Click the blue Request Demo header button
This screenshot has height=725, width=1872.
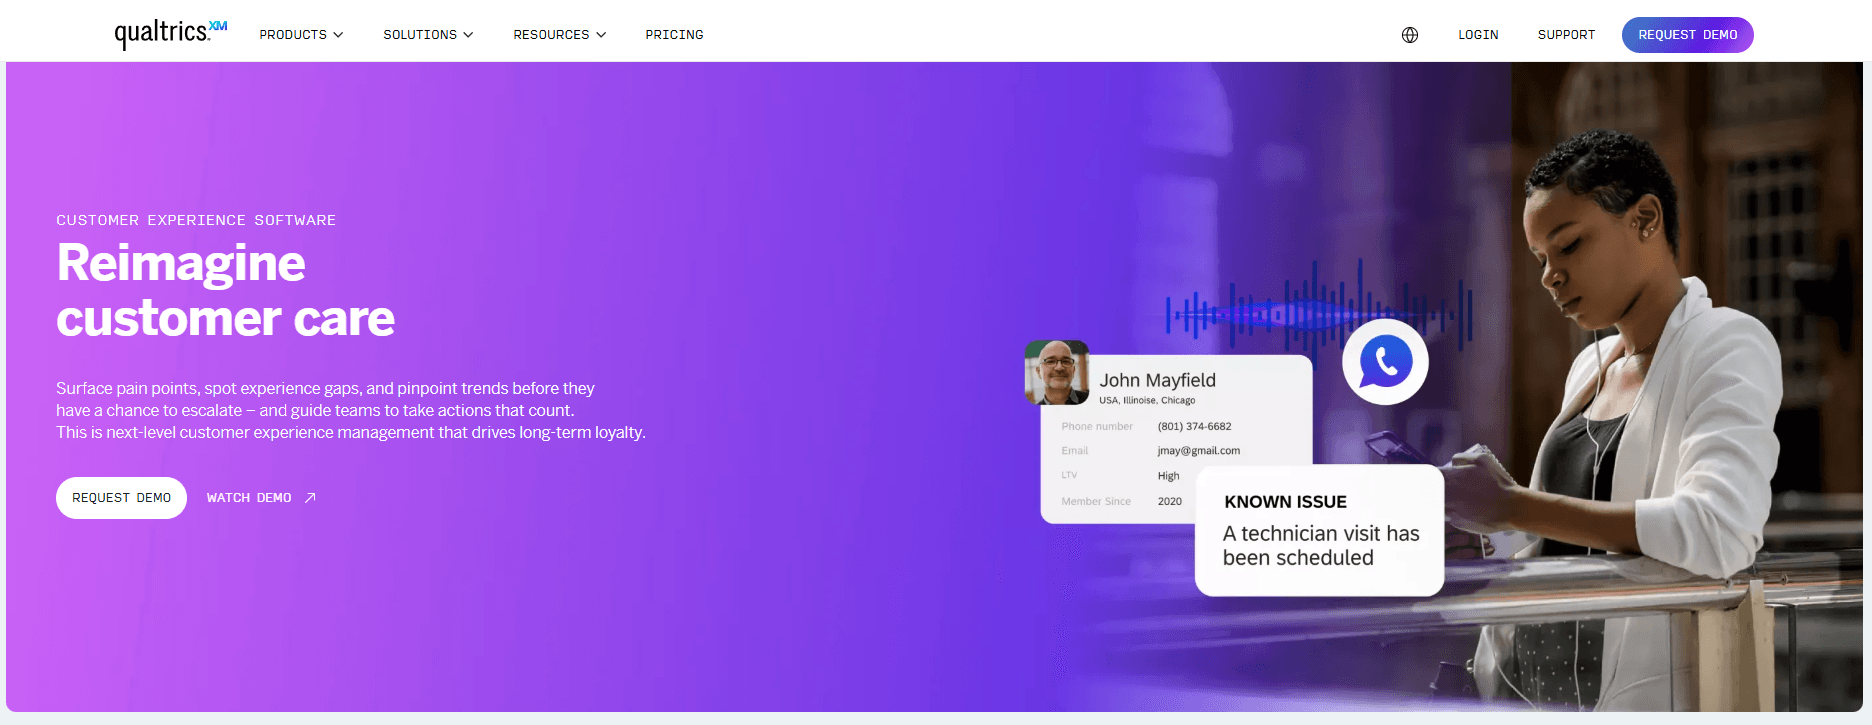1687,35
